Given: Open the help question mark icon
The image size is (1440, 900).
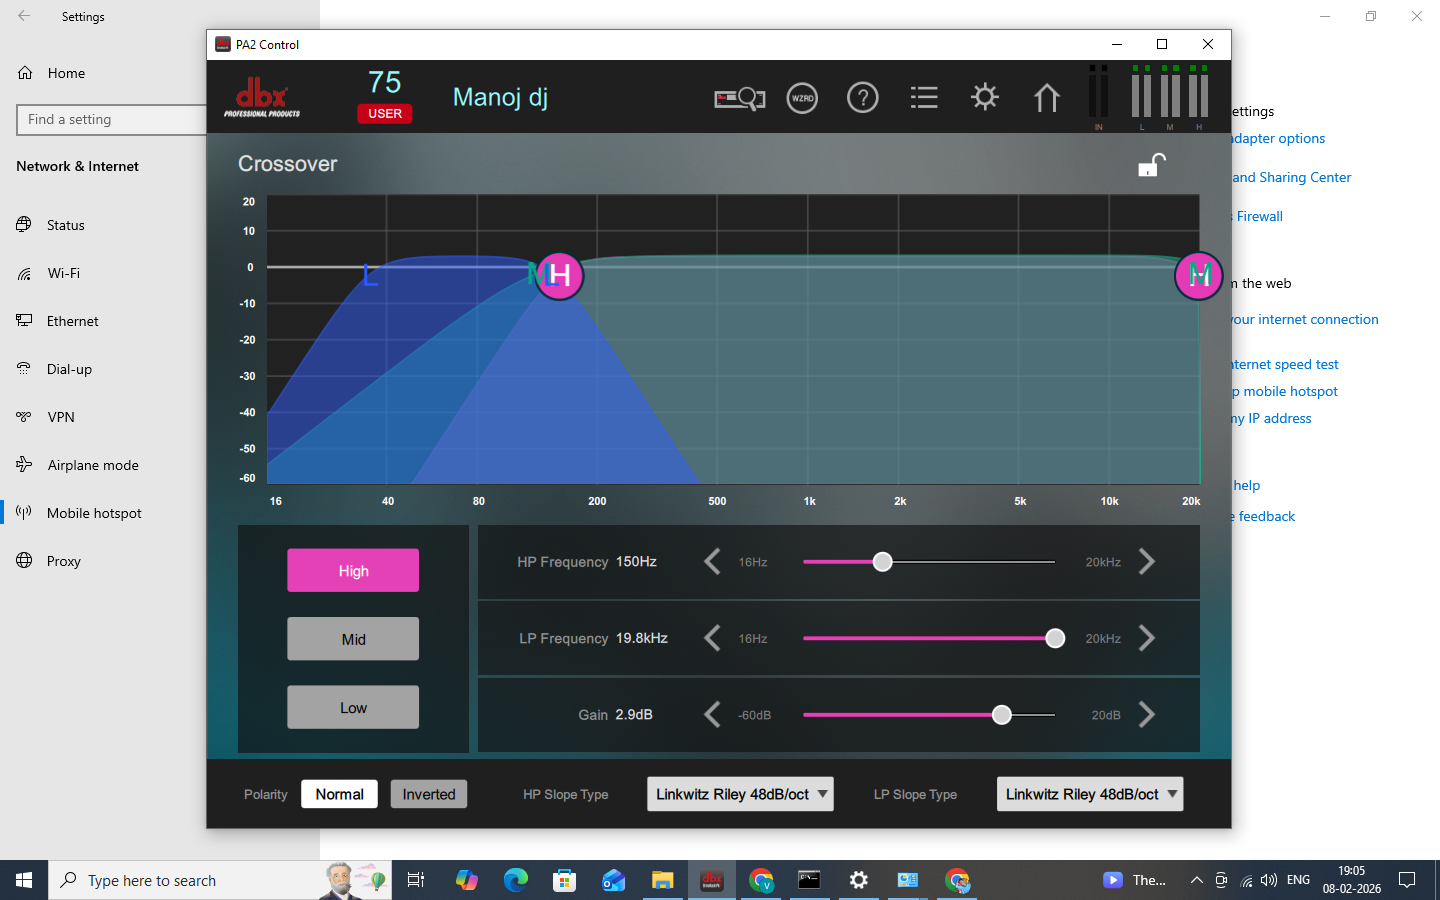Looking at the screenshot, I should point(862,98).
